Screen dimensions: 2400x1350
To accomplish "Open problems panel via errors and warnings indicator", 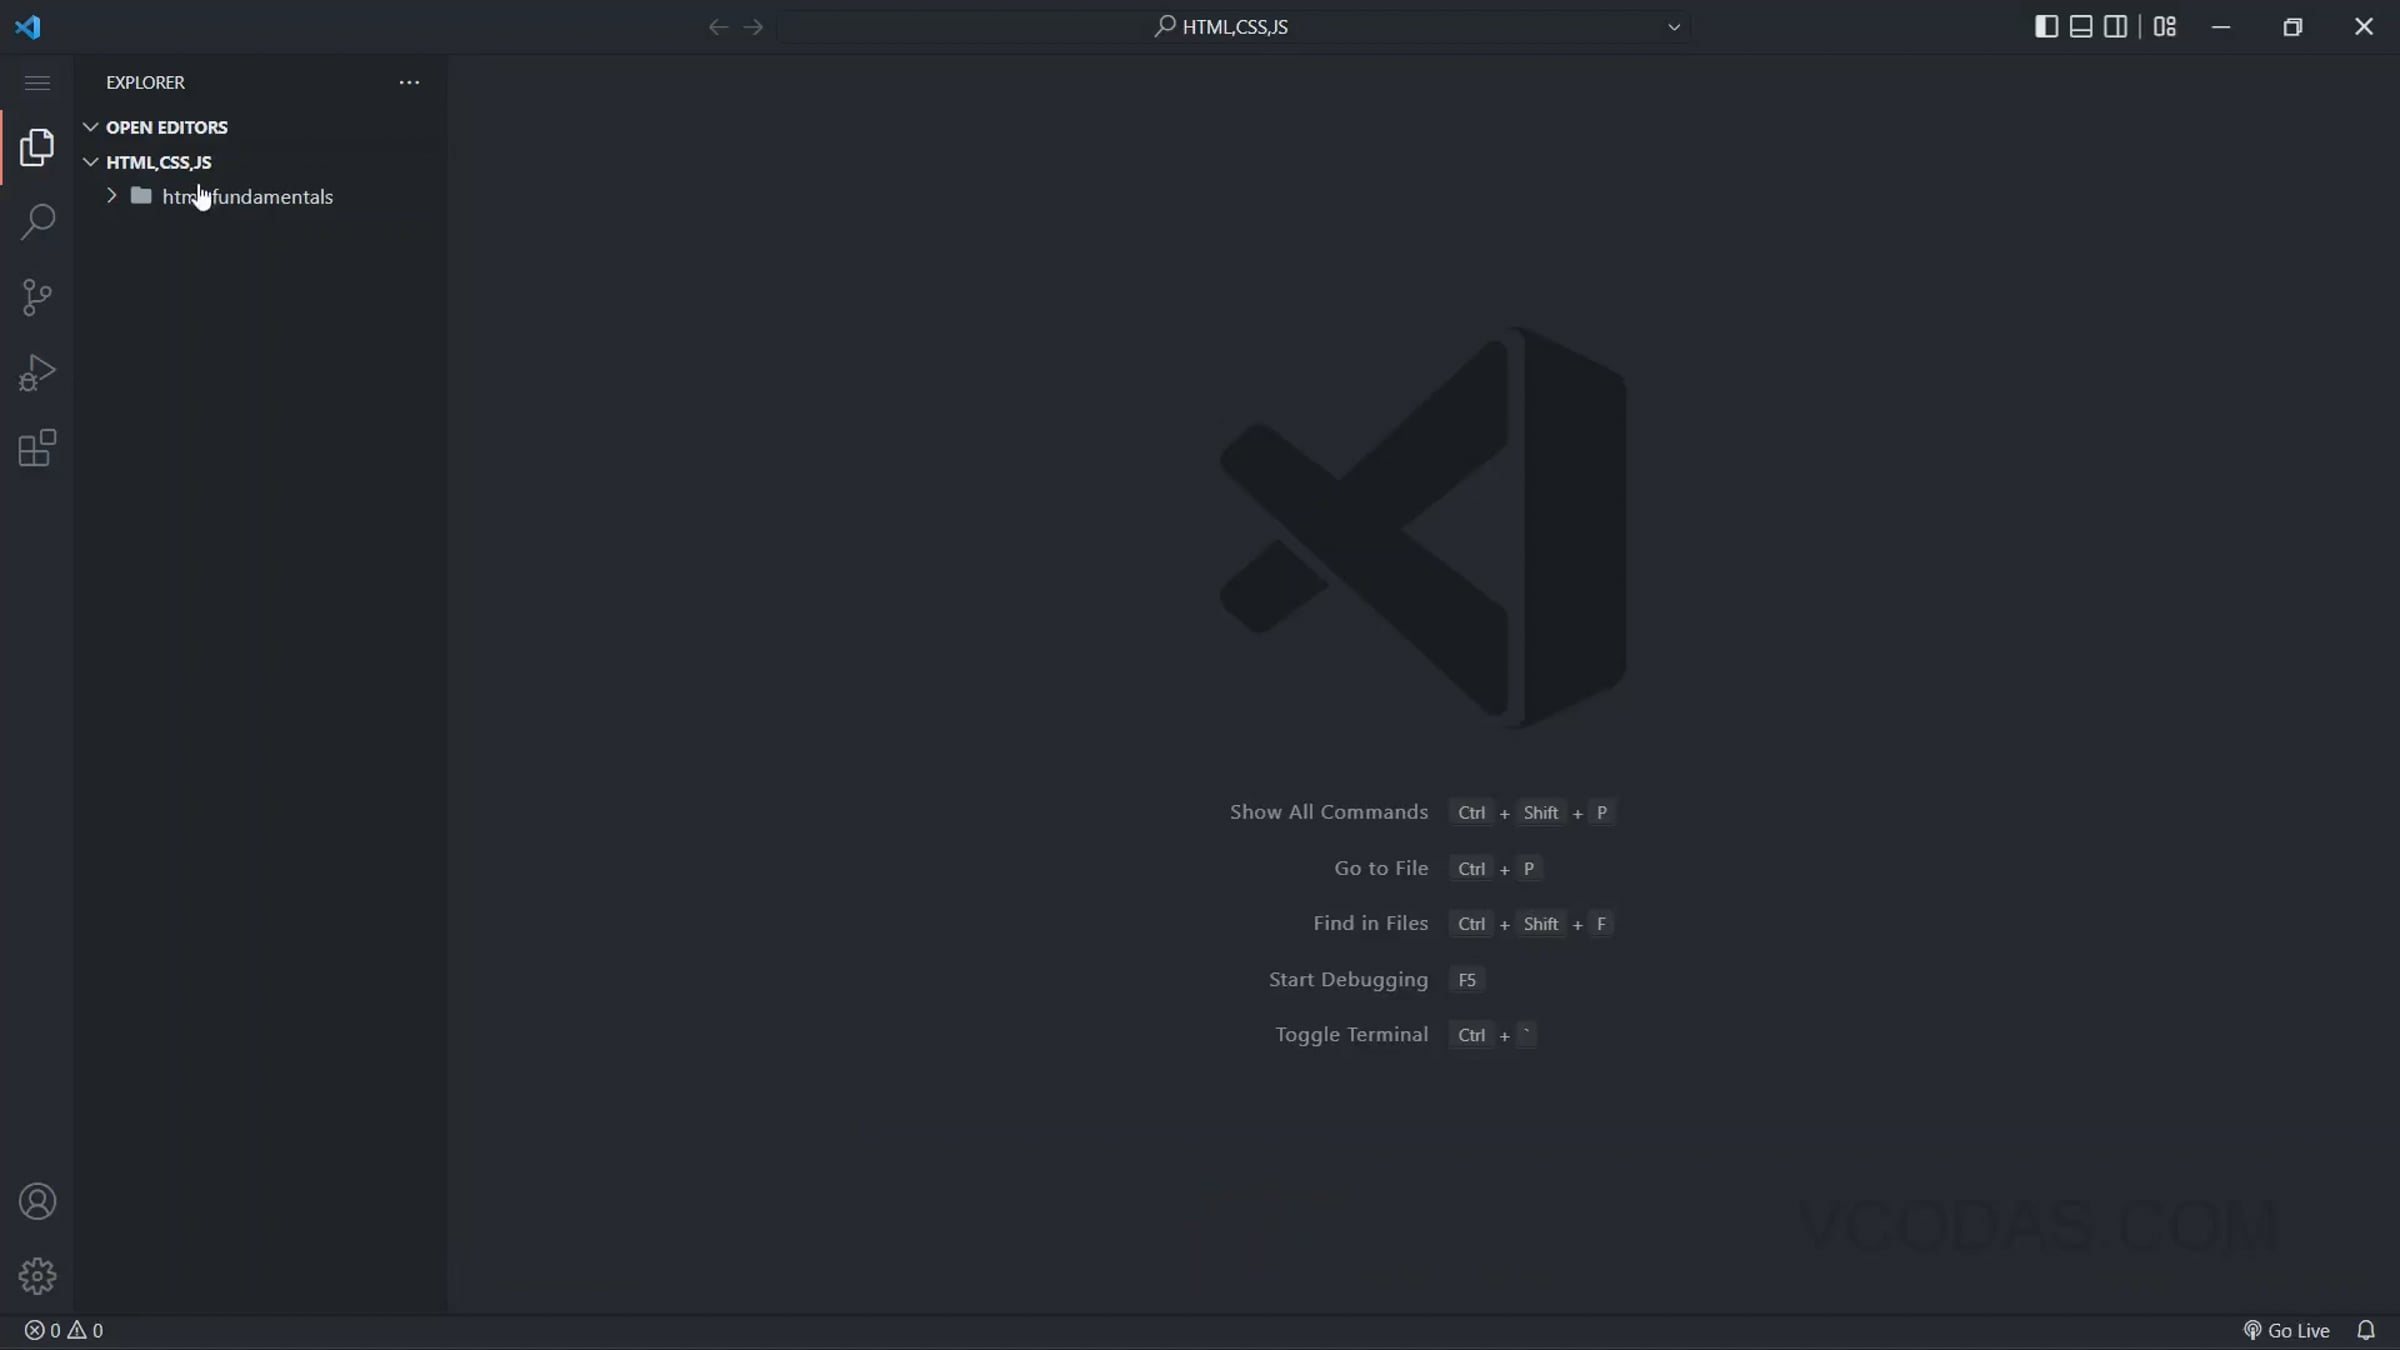I will click(64, 1330).
